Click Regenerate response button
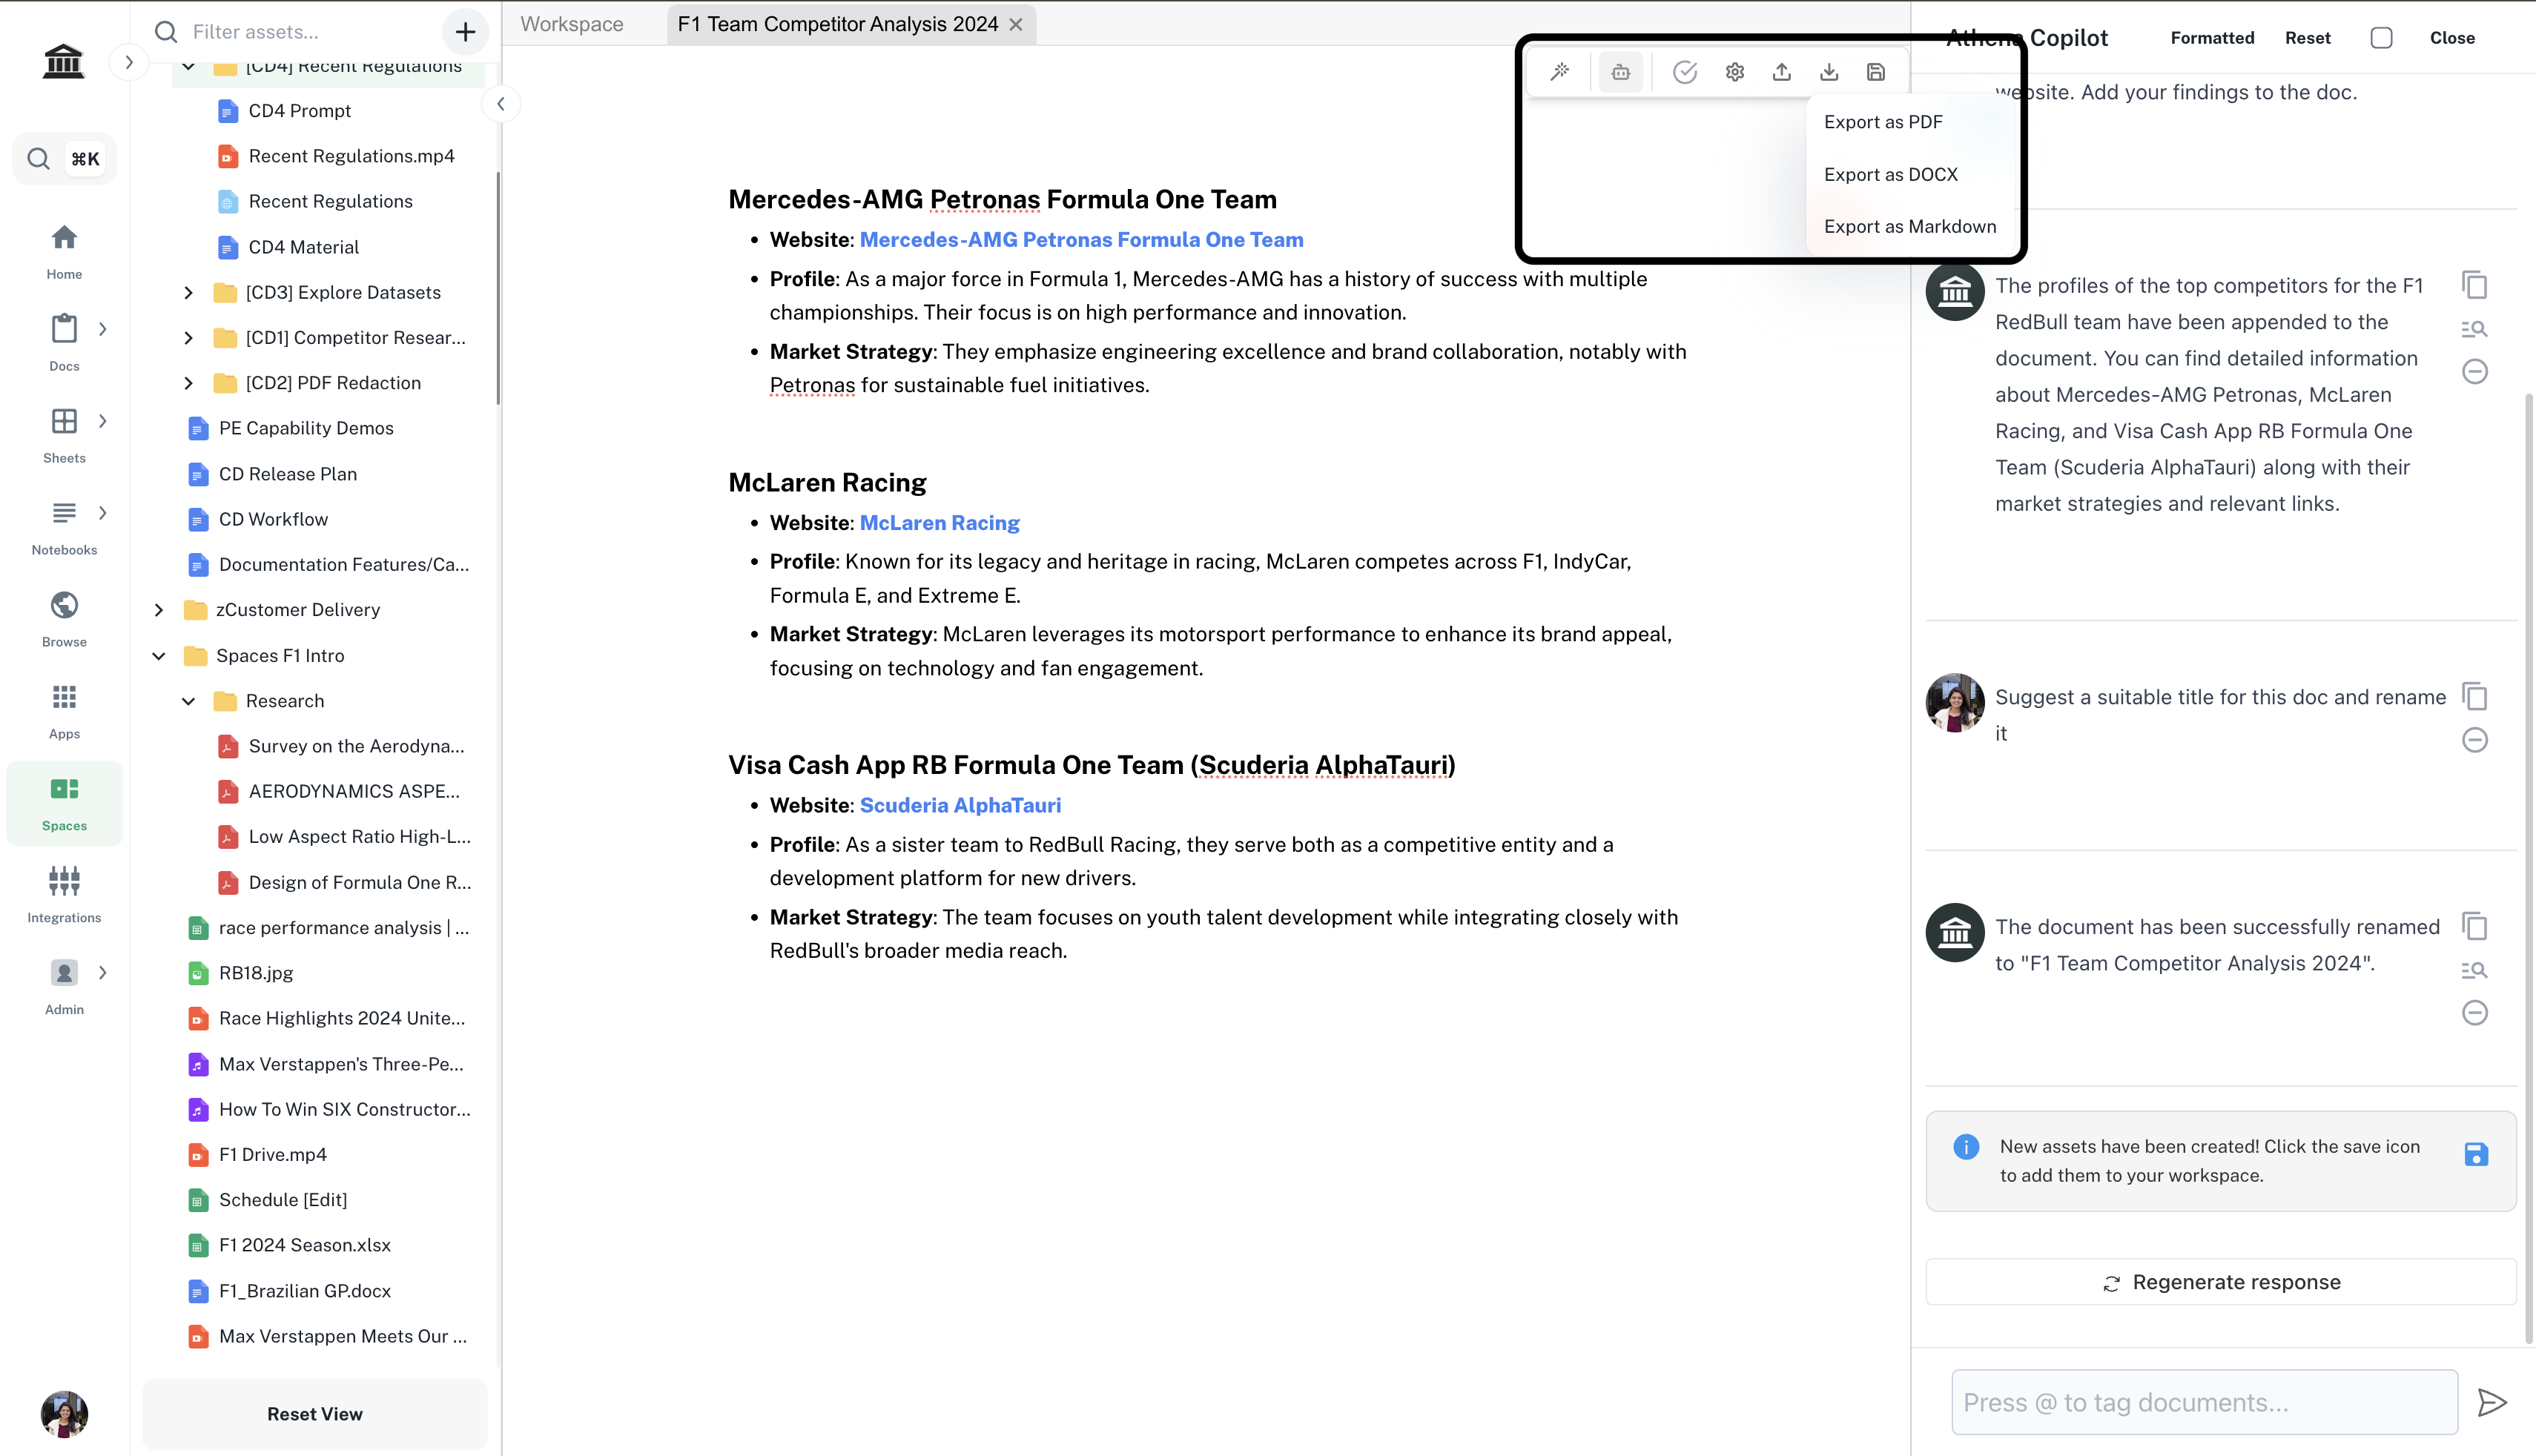This screenshot has height=1456, width=2536. pos(2221,1282)
